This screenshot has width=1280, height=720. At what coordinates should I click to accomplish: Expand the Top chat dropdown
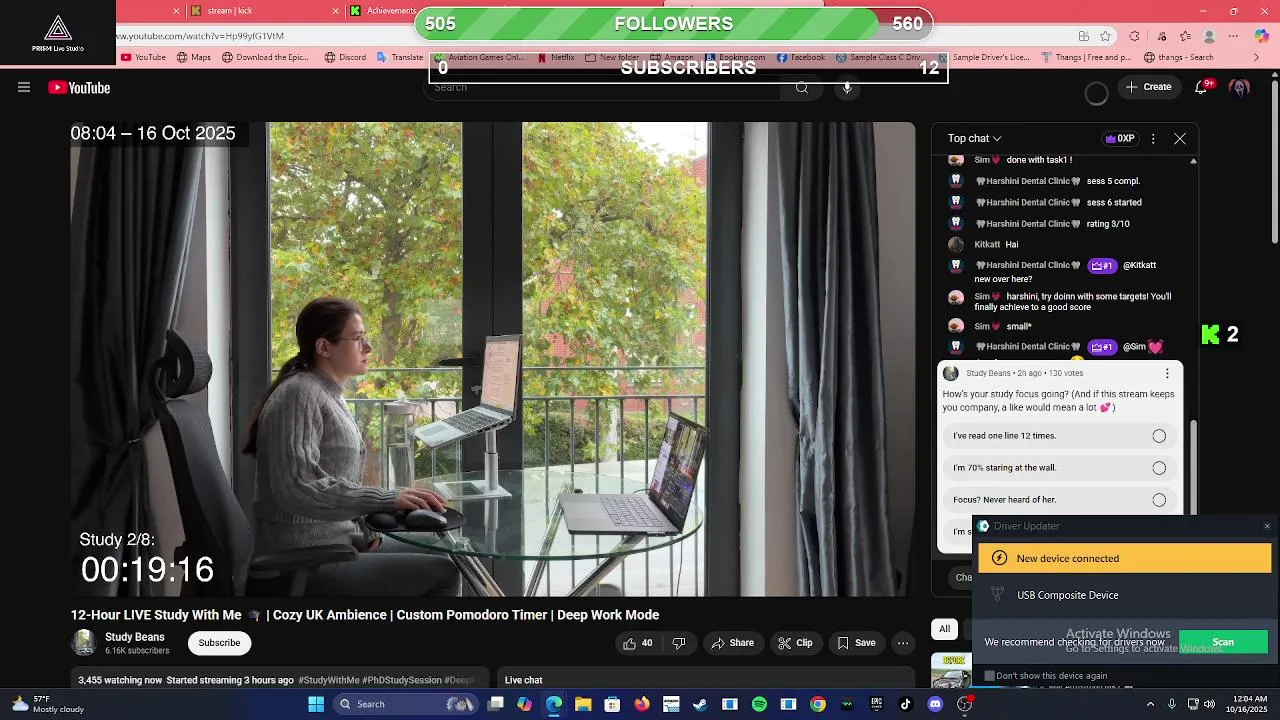click(974, 139)
